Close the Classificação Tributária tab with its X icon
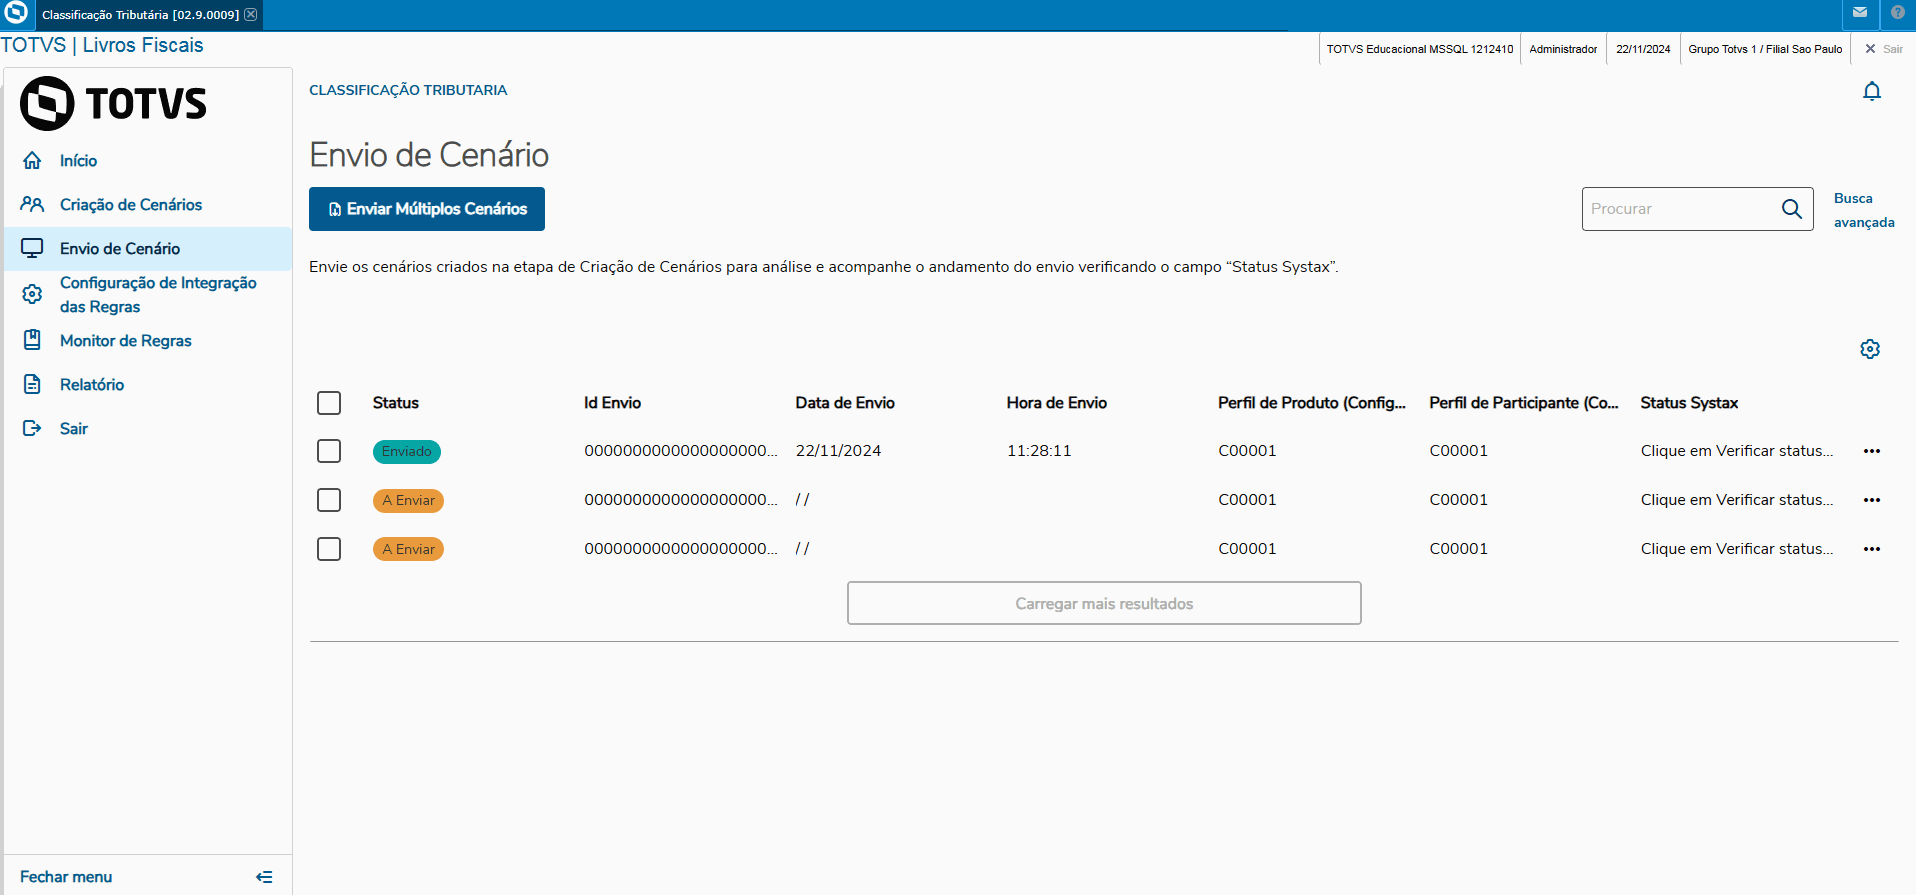This screenshot has width=1916, height=895. point(251,14)
